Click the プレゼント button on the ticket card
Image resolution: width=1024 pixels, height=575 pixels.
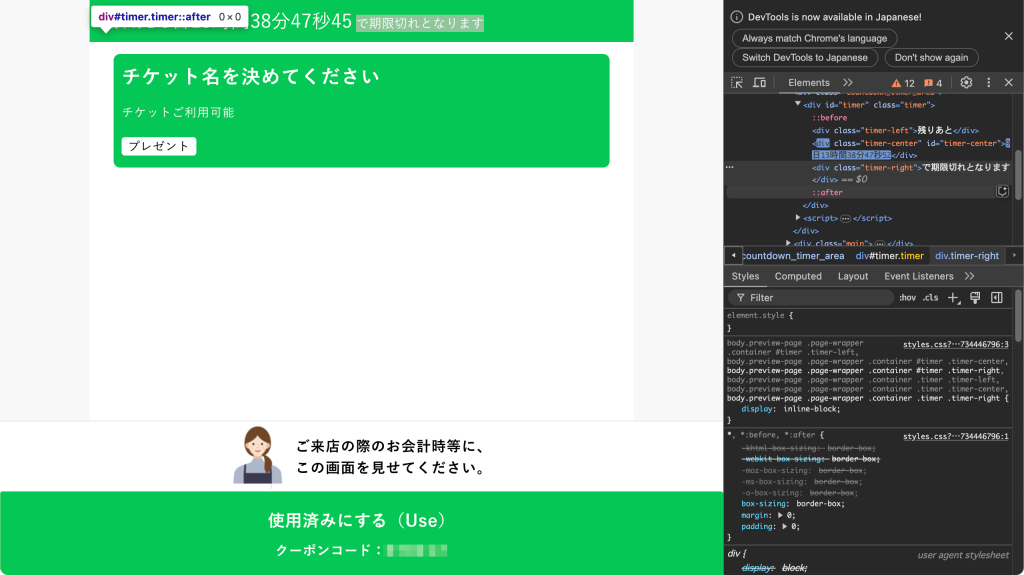point(159,146)
